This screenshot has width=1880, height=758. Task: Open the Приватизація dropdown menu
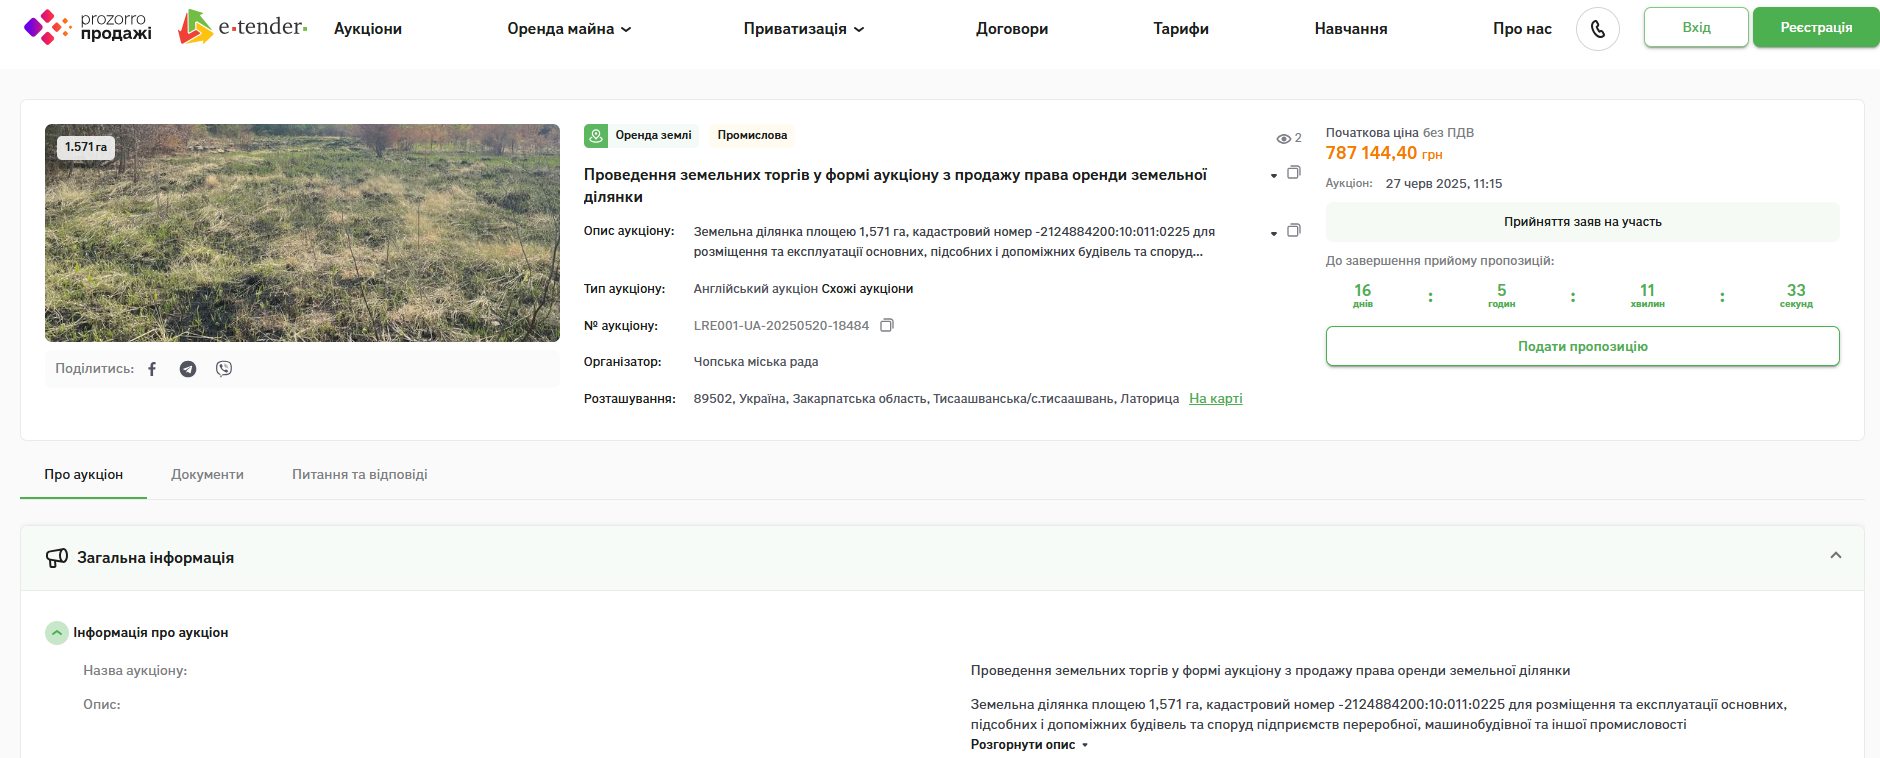click(x=803, y=29)
